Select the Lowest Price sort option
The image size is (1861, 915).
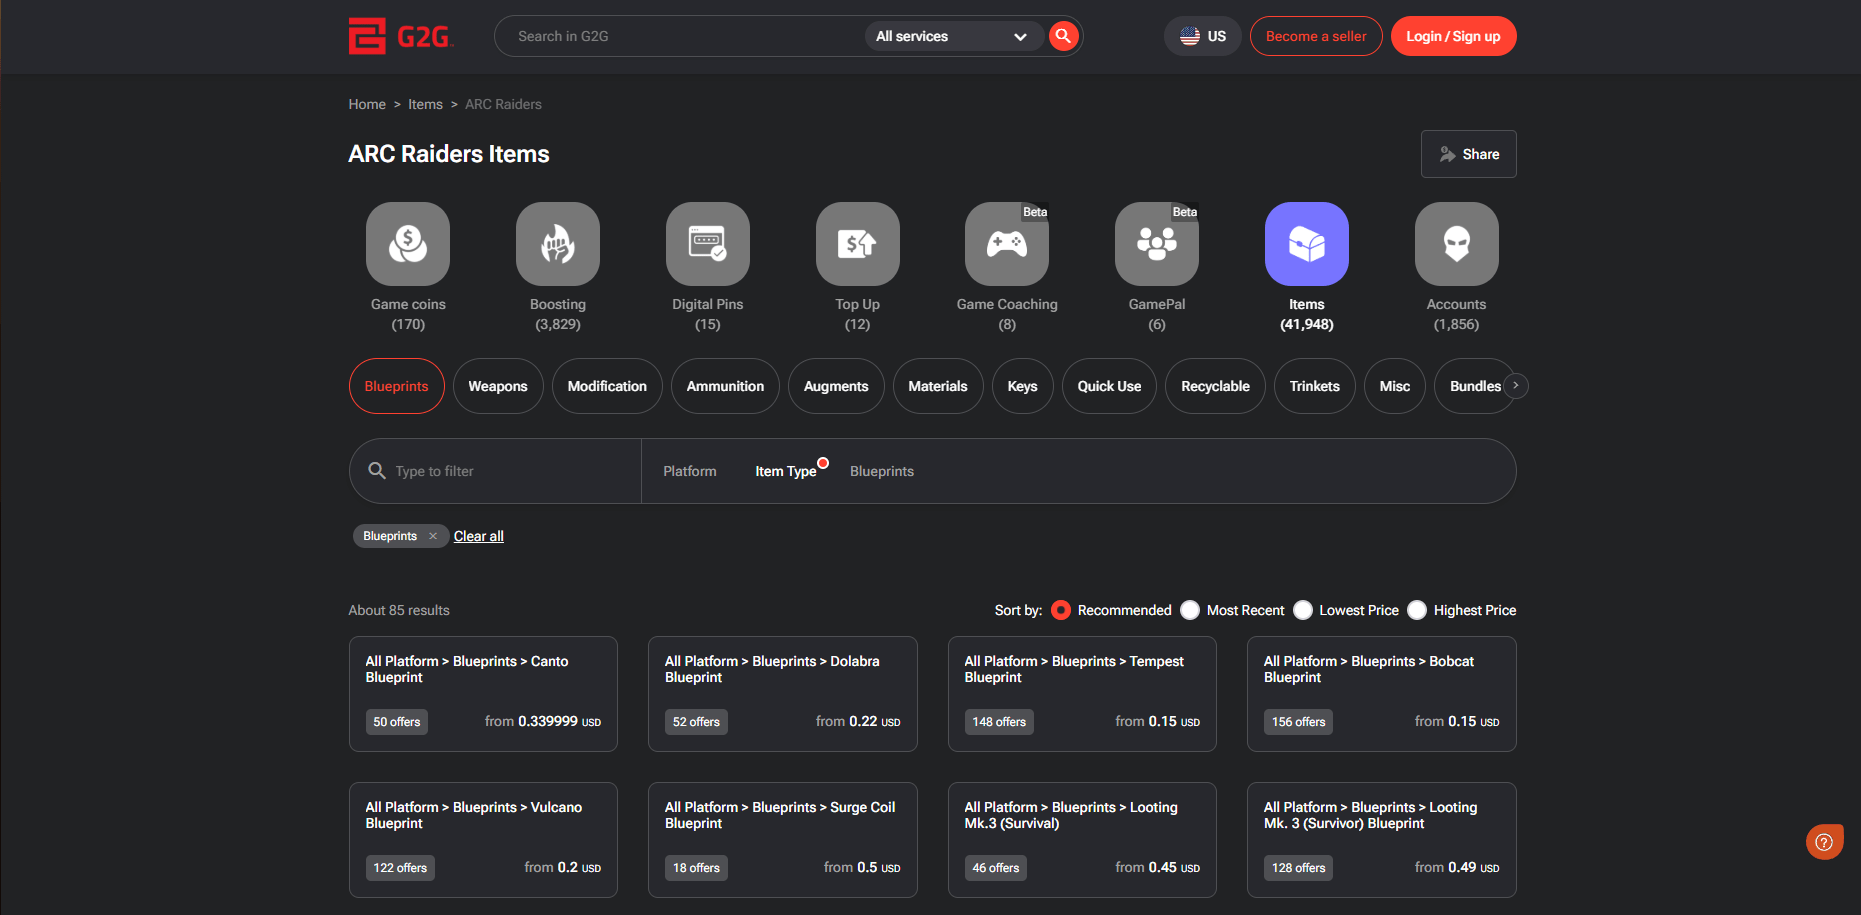pos(1303,610)
